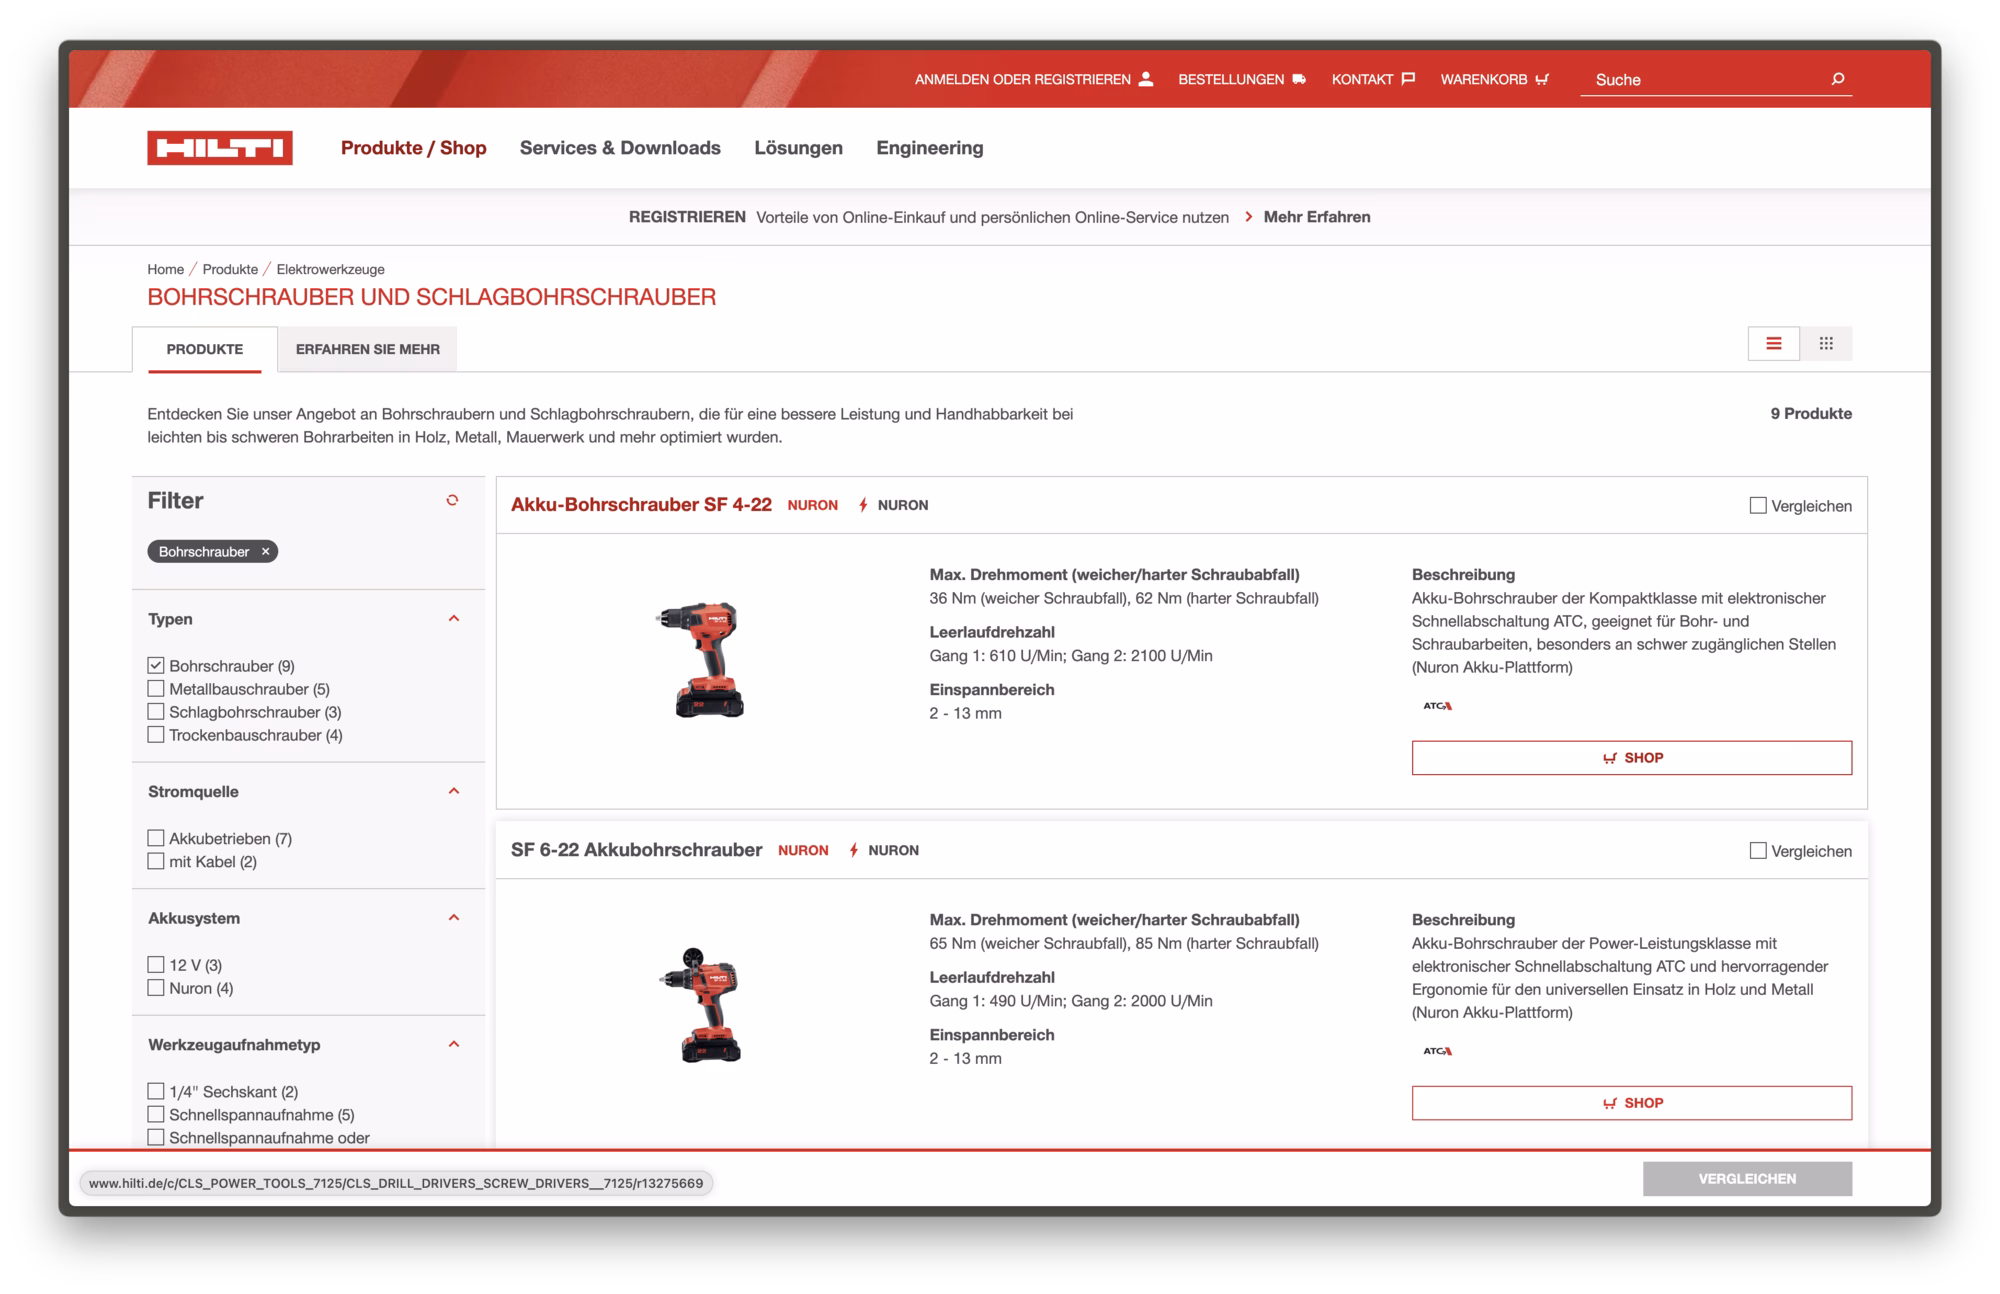This screenshot has height=1294, width=2000.
Task: Click the '9 Produkte' count text
Action: [x=1811, y=414]
